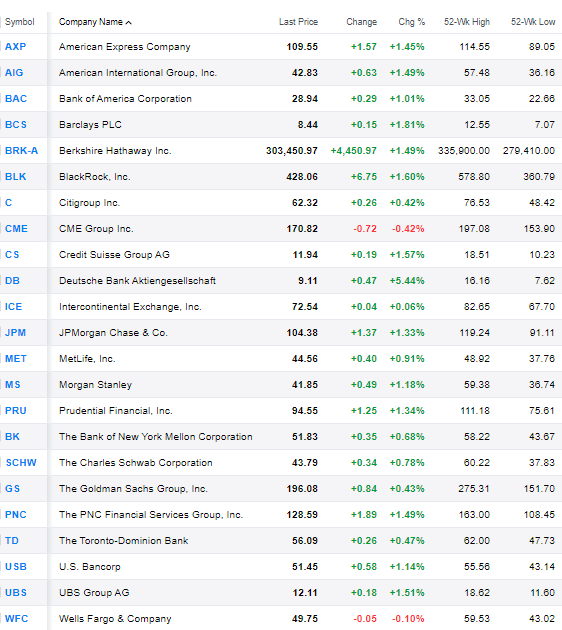Sort by Last Price column header
Image resolution: width=562 pixels, height=630 pixels.
pyautogui.click(x=298, y=22)
